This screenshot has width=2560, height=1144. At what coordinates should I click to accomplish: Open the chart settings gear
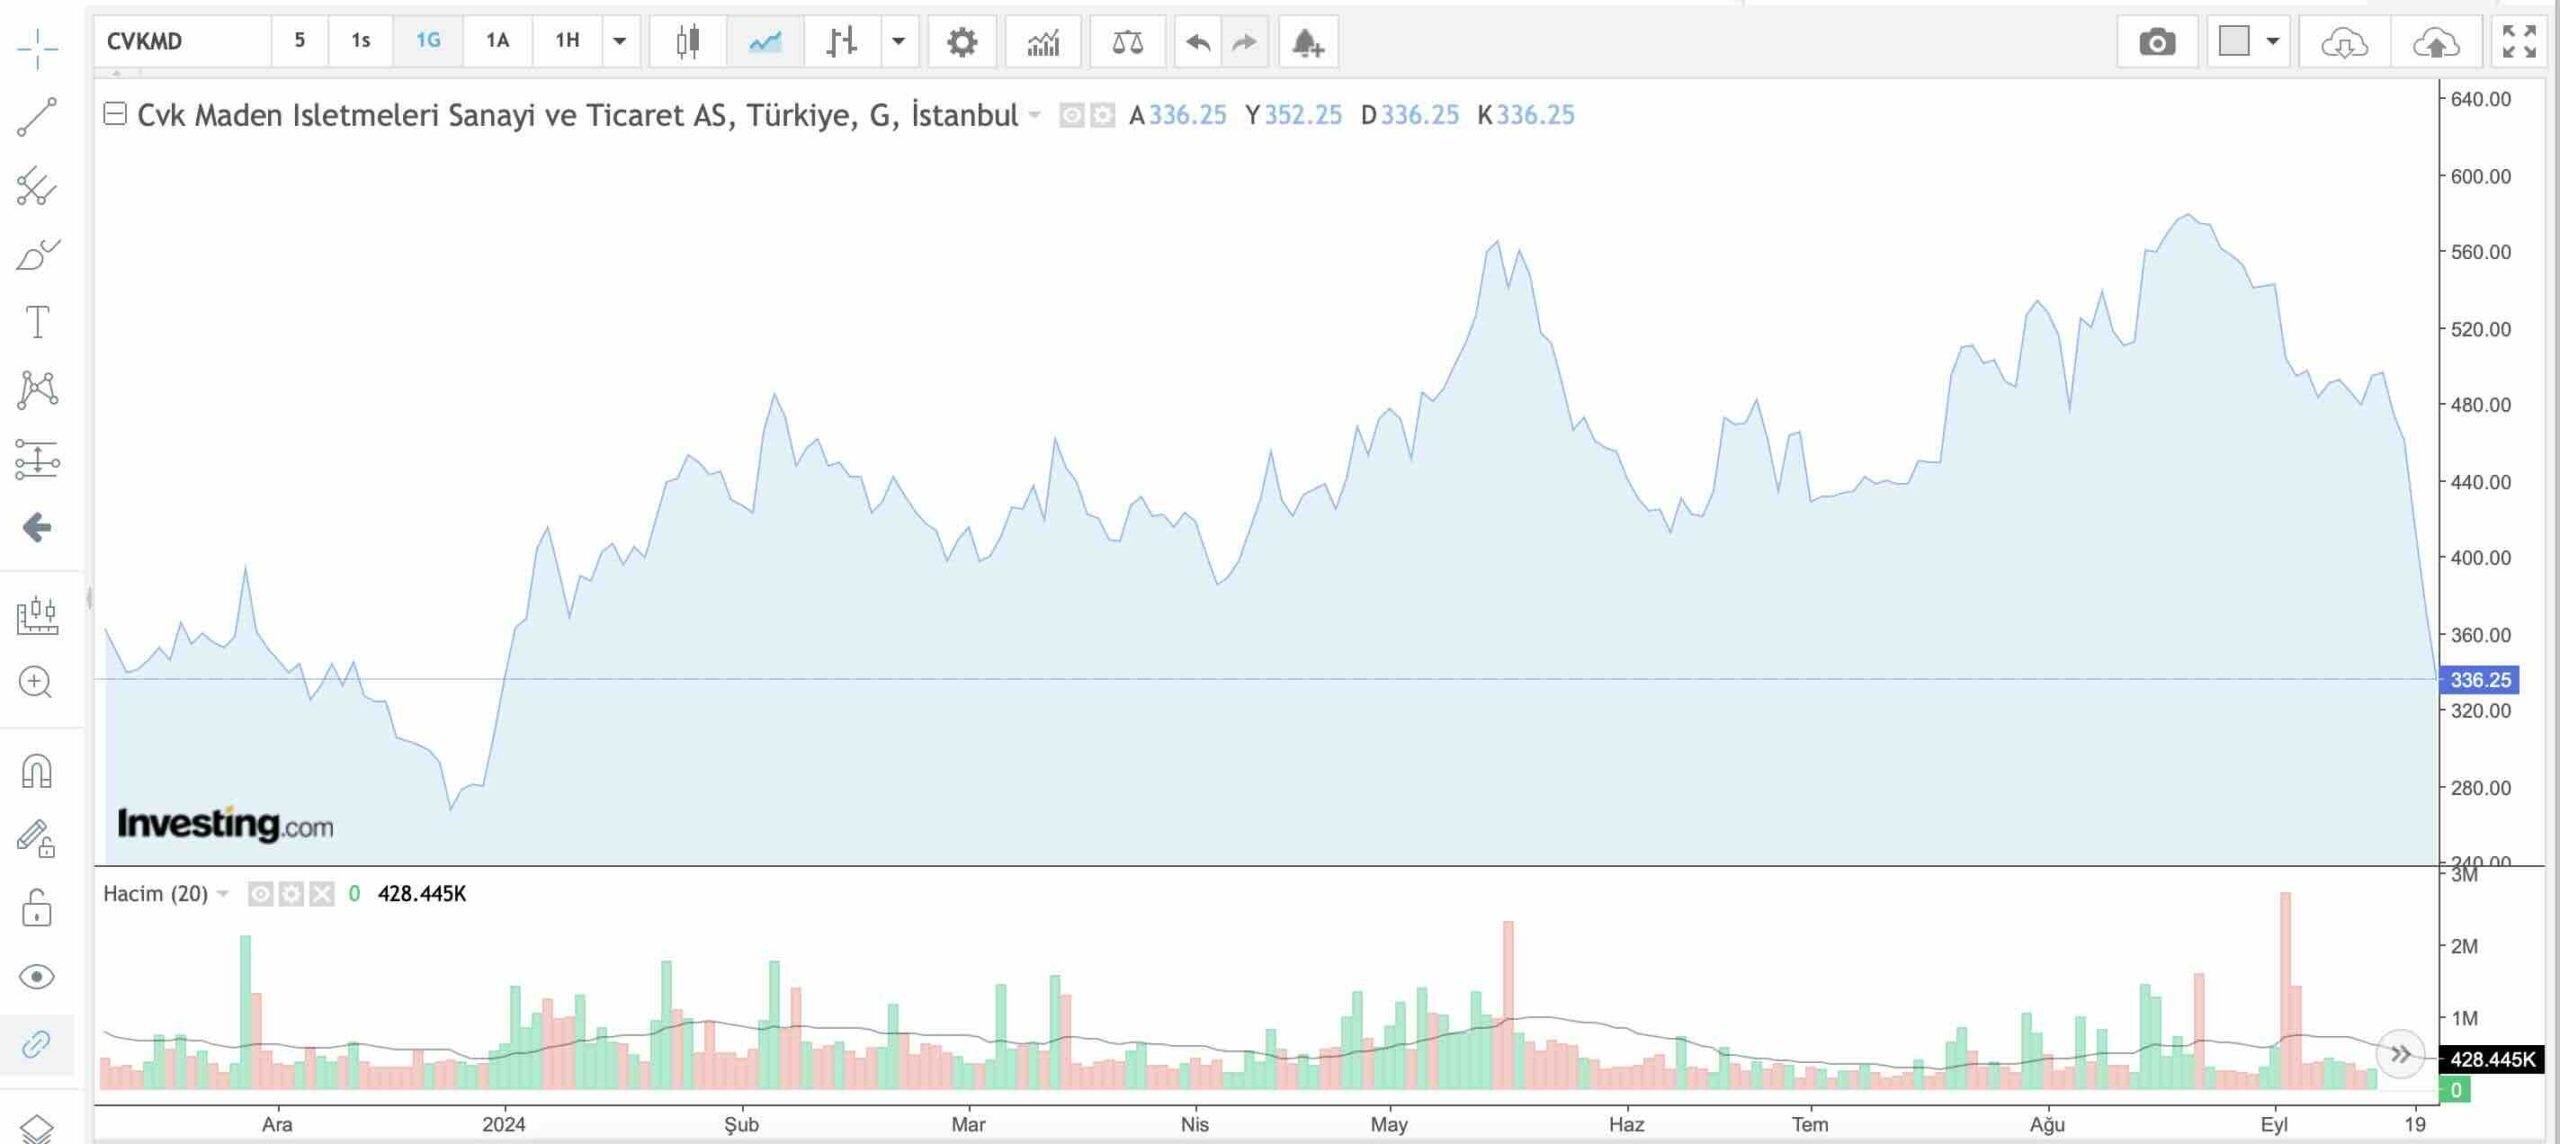(961, 42)
